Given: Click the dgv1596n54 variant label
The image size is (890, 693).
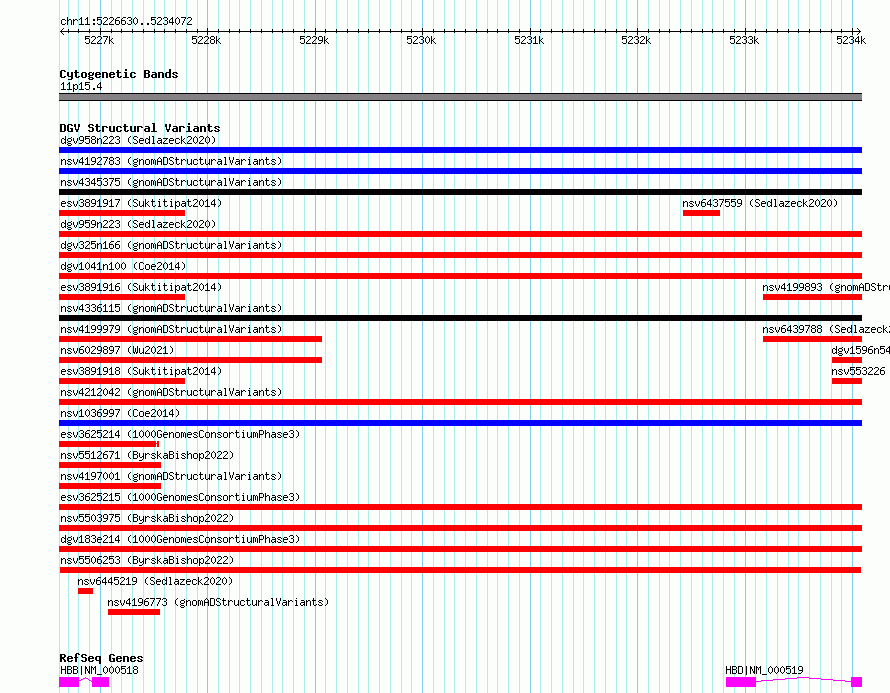Looking at the screenshot, I should (x=860, y=350).
